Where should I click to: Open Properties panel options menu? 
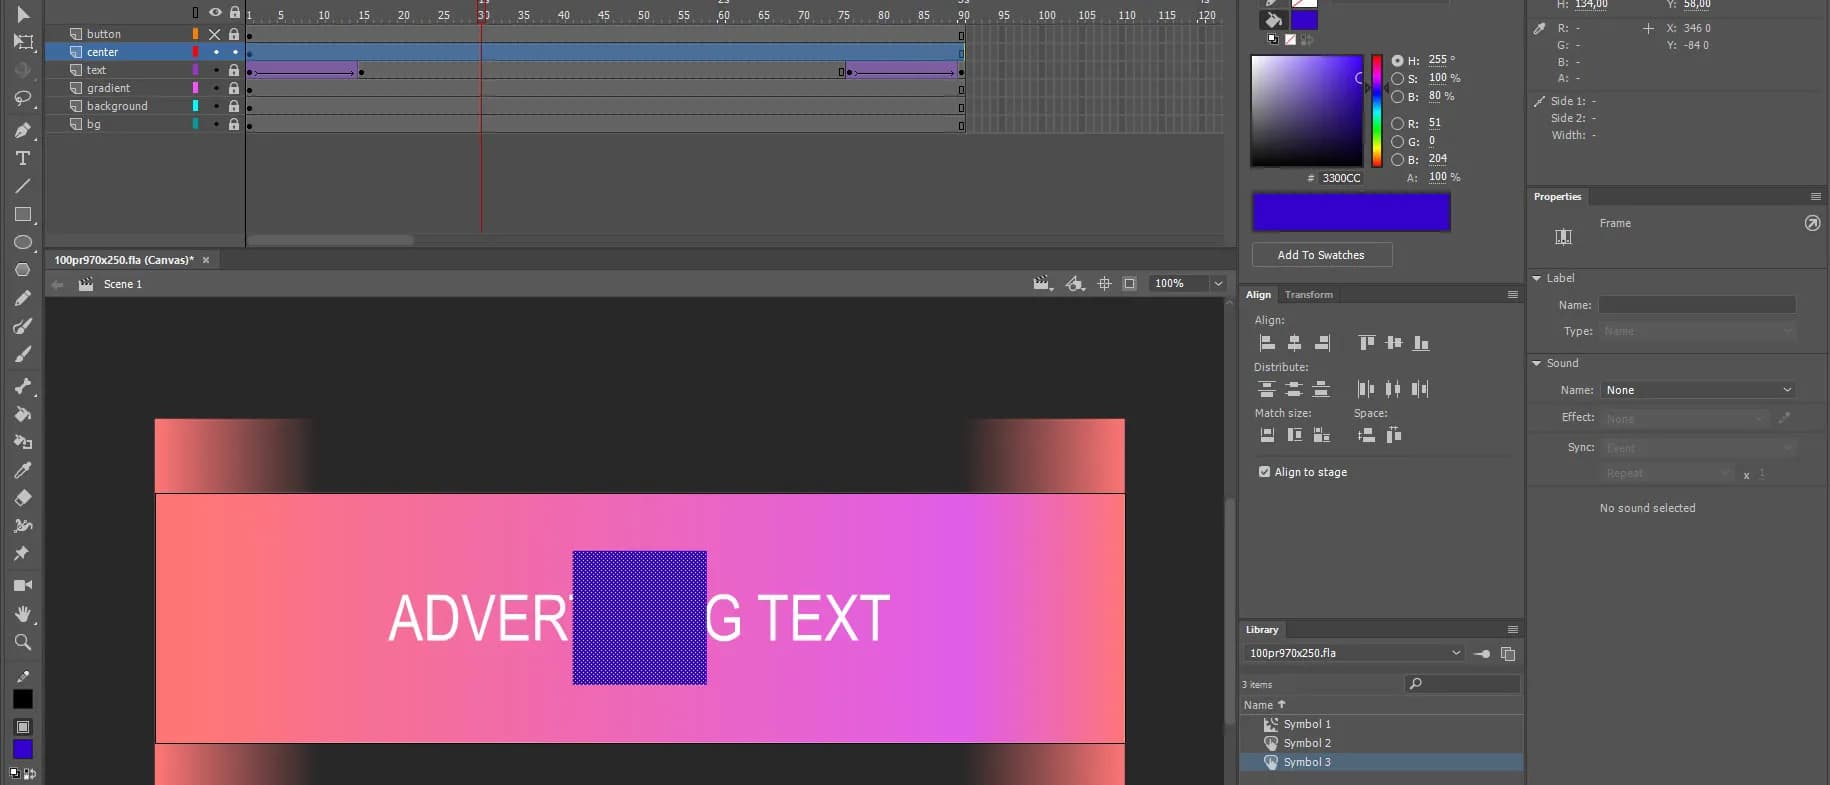pyautogui.click(x=1816, y=197)
